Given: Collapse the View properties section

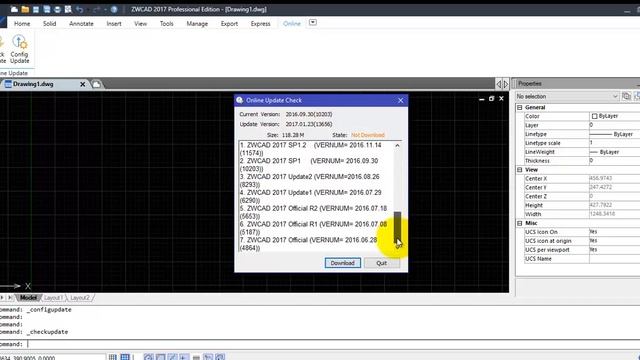Looking at the screenshot, I should tap(520, 170).
